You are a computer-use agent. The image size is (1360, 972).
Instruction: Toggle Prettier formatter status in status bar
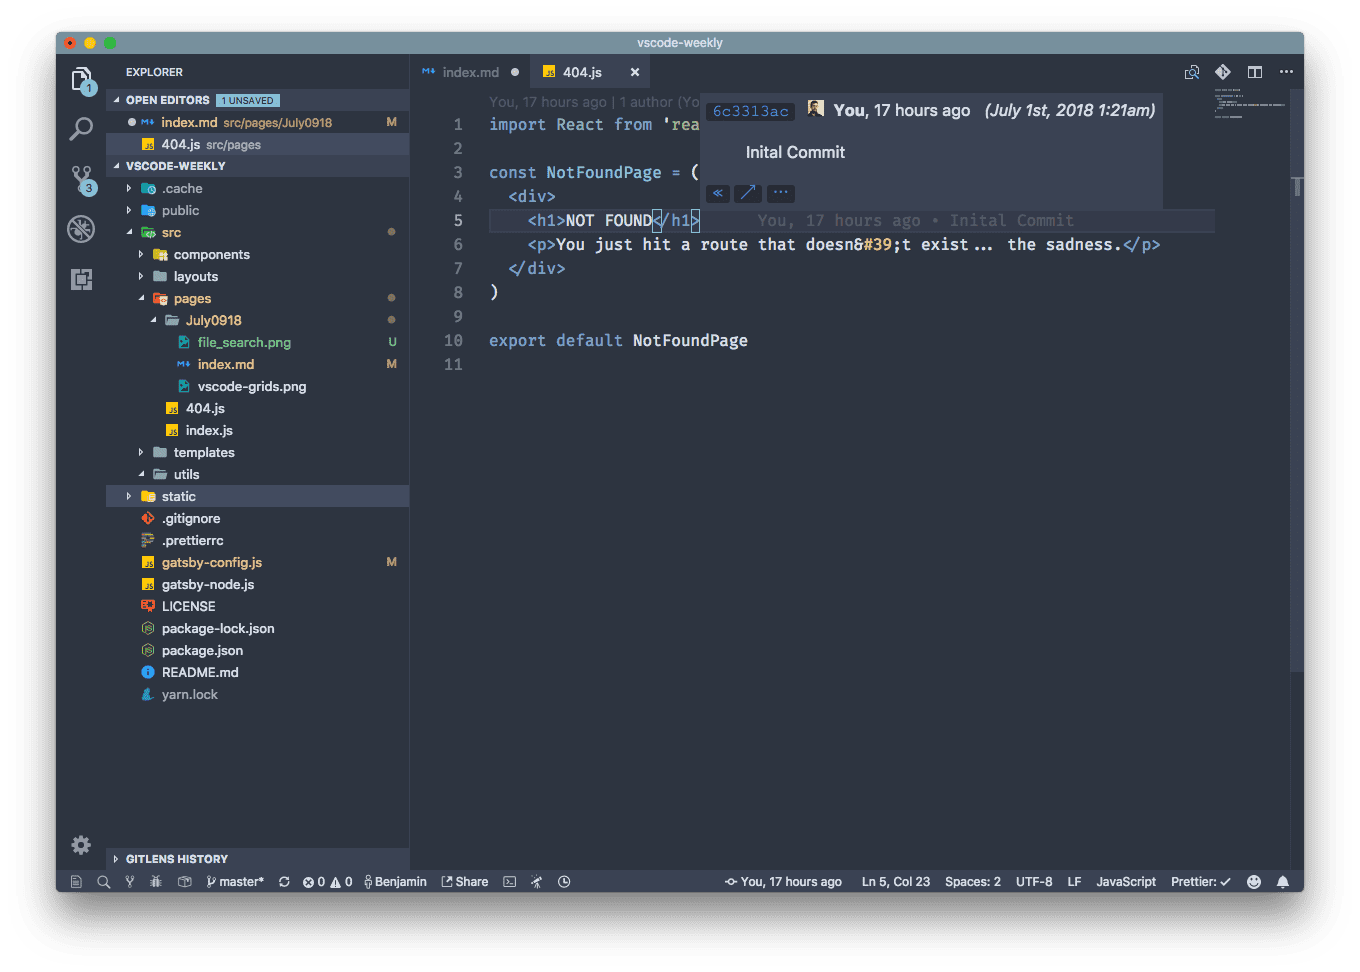(1200, 882)
